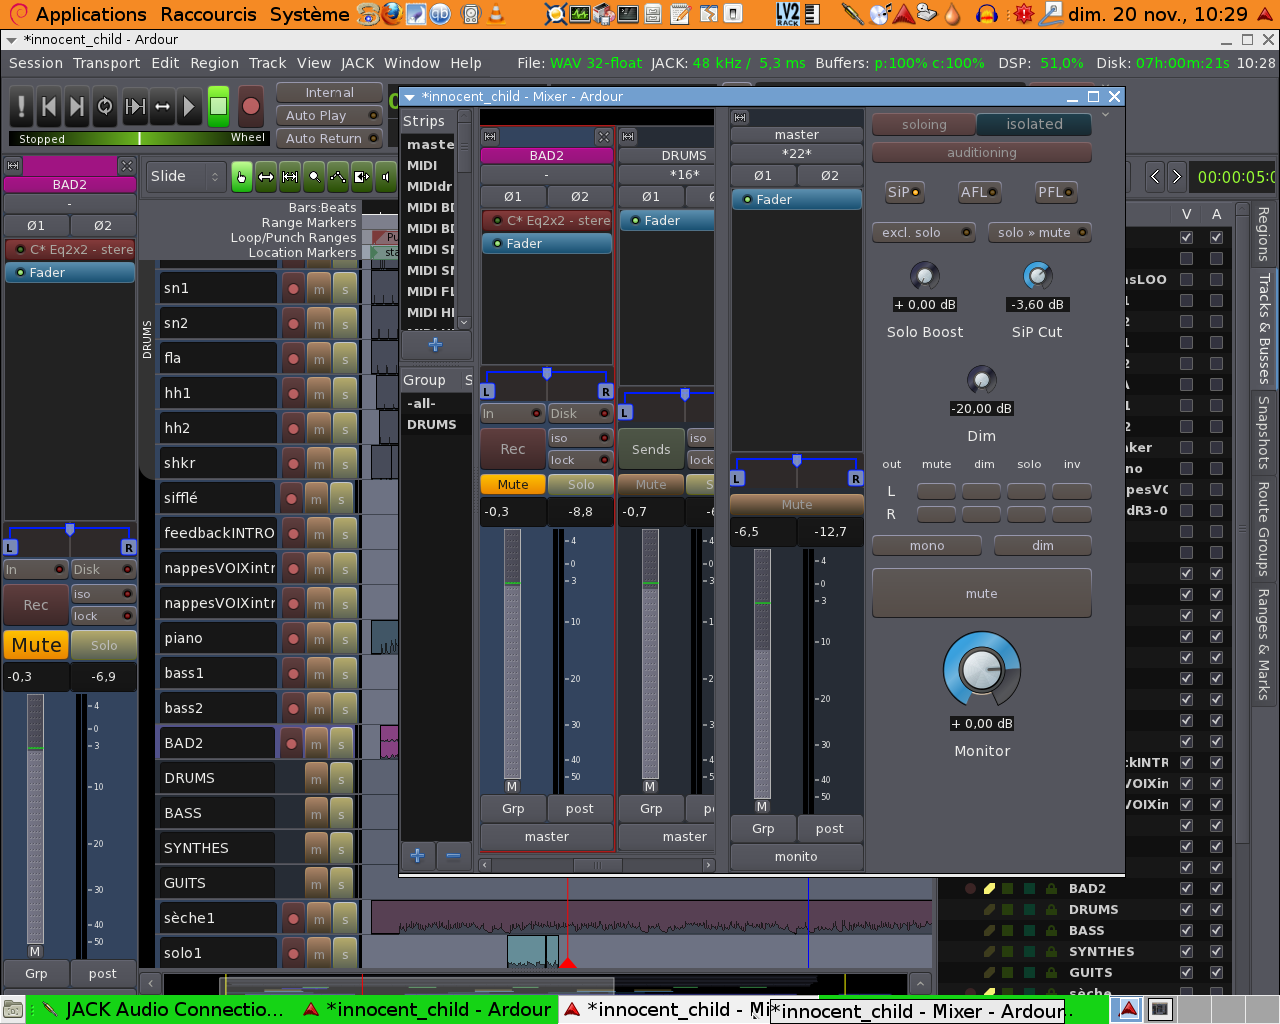This screenshot has height=1024, width=1280.
Task: Select the range tool
Action: click(266, 177)
